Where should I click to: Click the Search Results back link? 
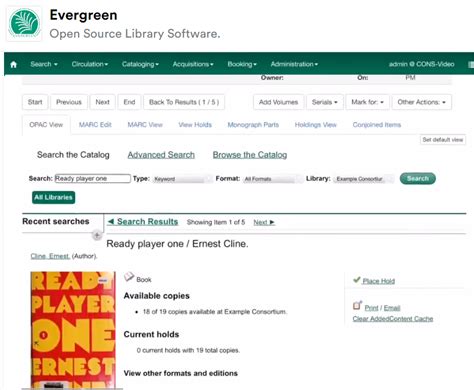click(x=143, y=222)
